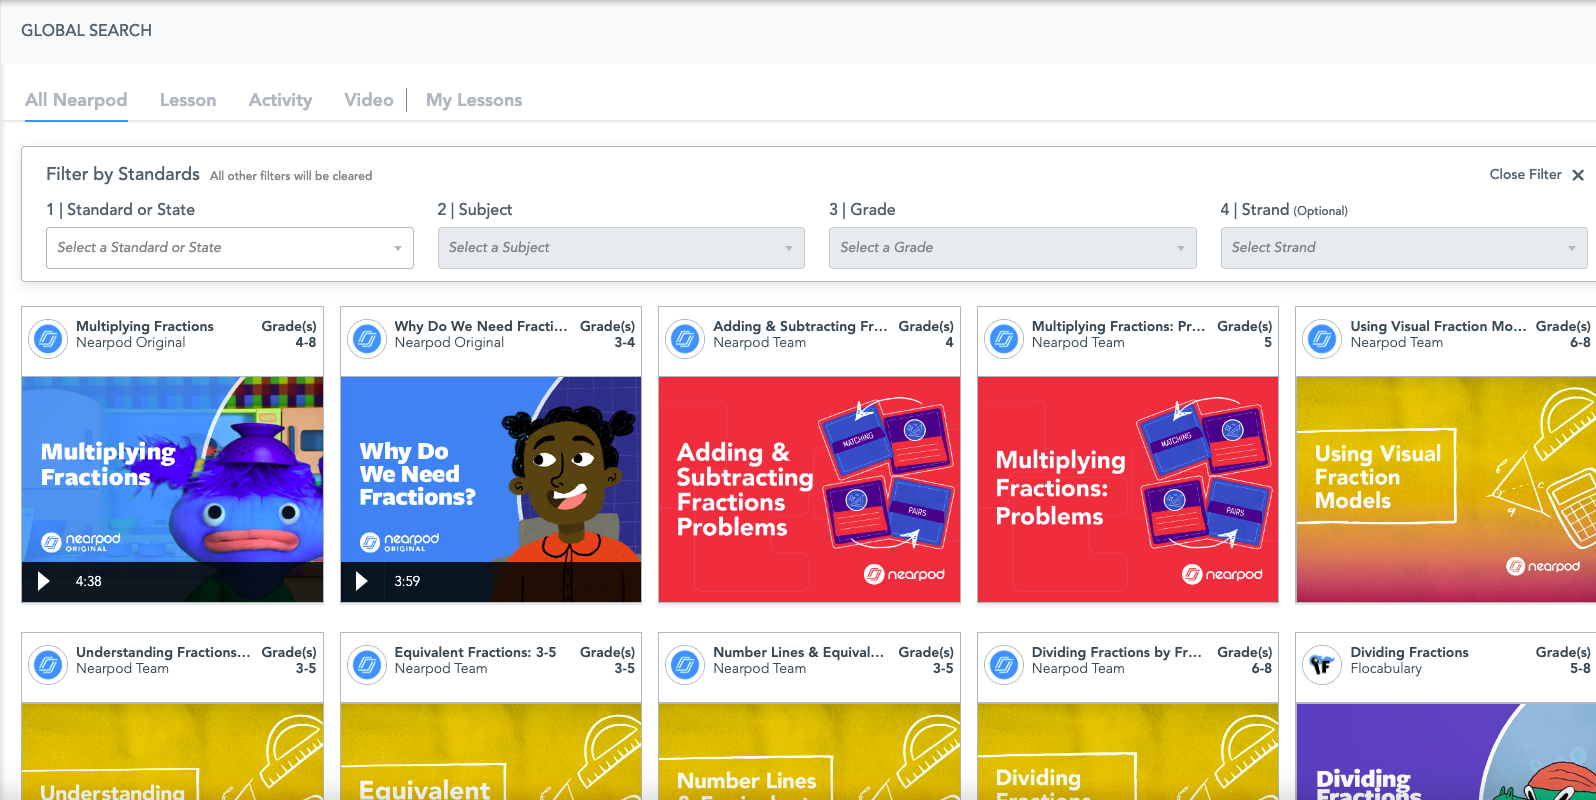Viewport: 1596px width, 800px height.
Task: Click Nearpod logo icon on Using Visual Fraction Models card
Action: 1322,340
